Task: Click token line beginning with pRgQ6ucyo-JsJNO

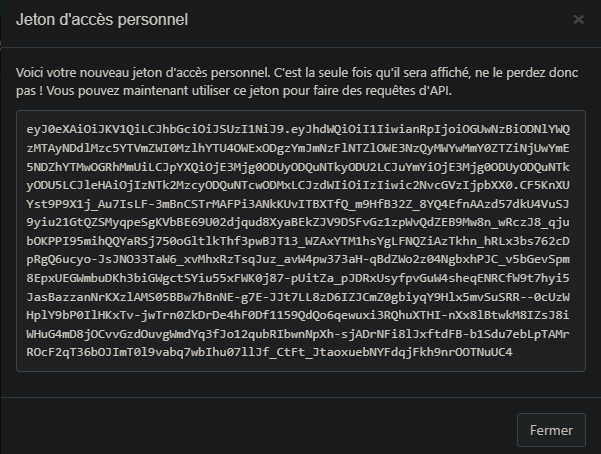Action: coord(298,260)
